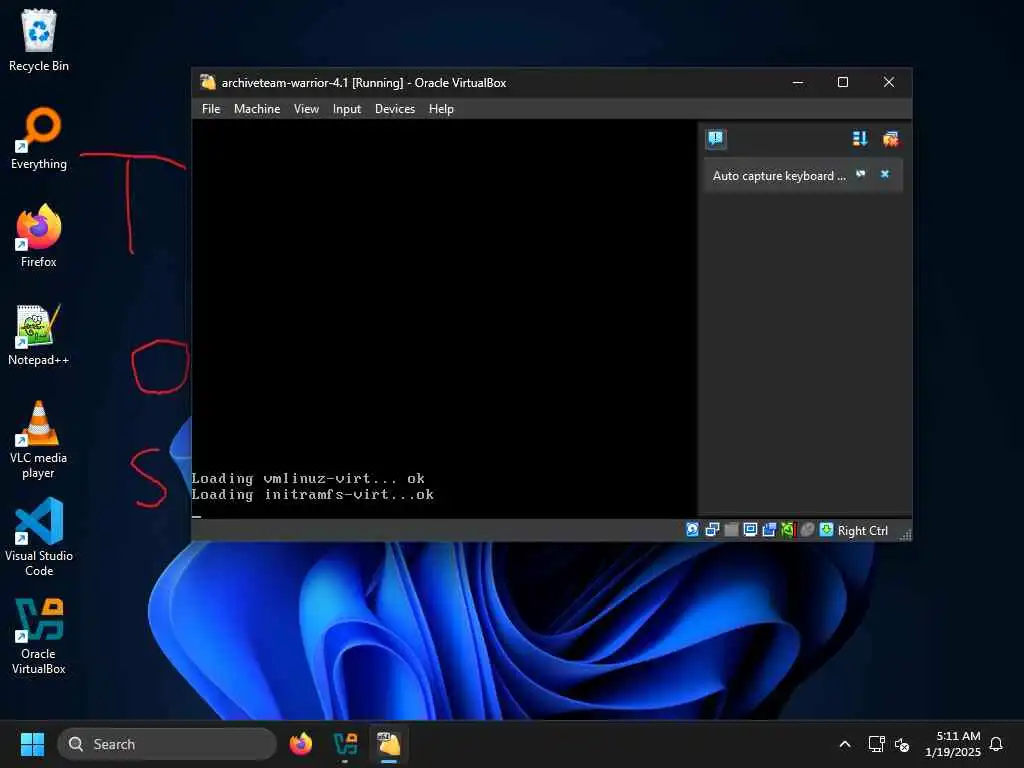This screenshot has width=1024, height=768.
Task: Open the Machine menu
Action: click(257, 109)
